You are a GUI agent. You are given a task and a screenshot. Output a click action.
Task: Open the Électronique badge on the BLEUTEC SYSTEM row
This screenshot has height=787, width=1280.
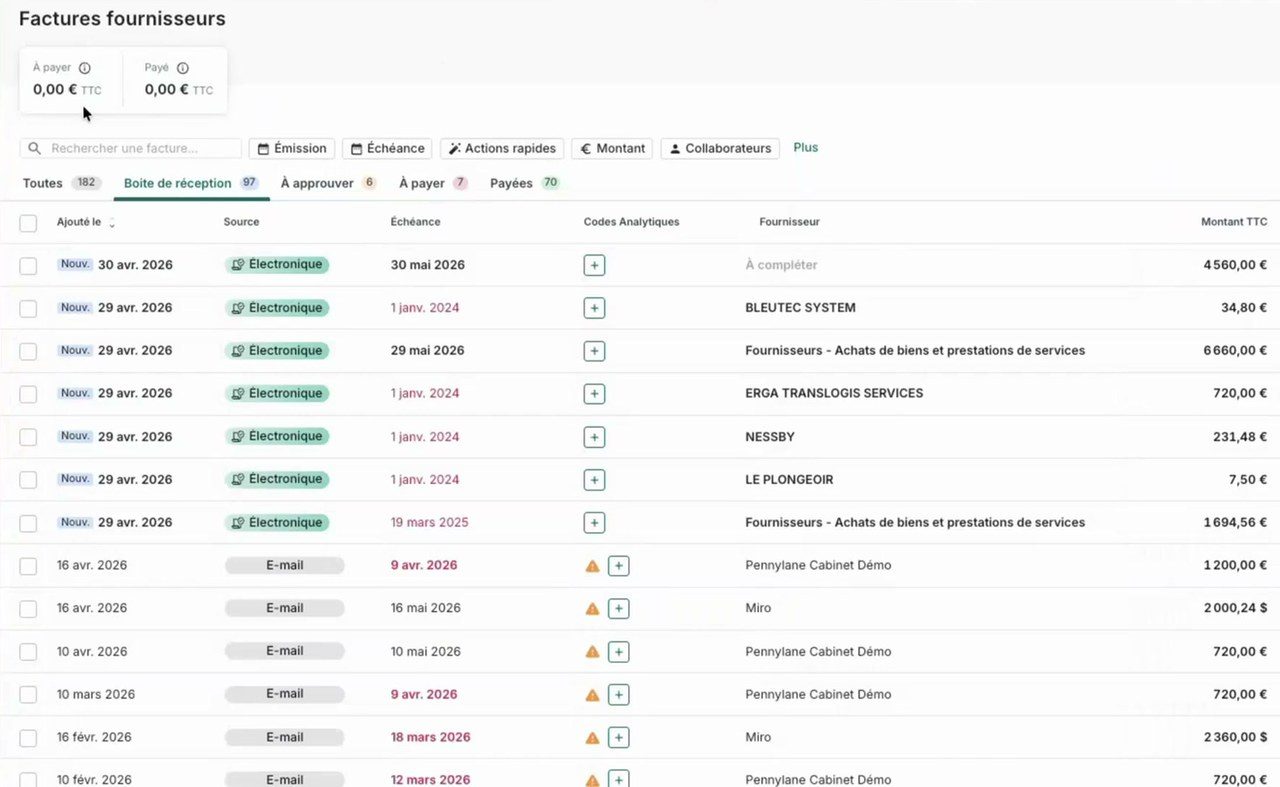(277, 308)
